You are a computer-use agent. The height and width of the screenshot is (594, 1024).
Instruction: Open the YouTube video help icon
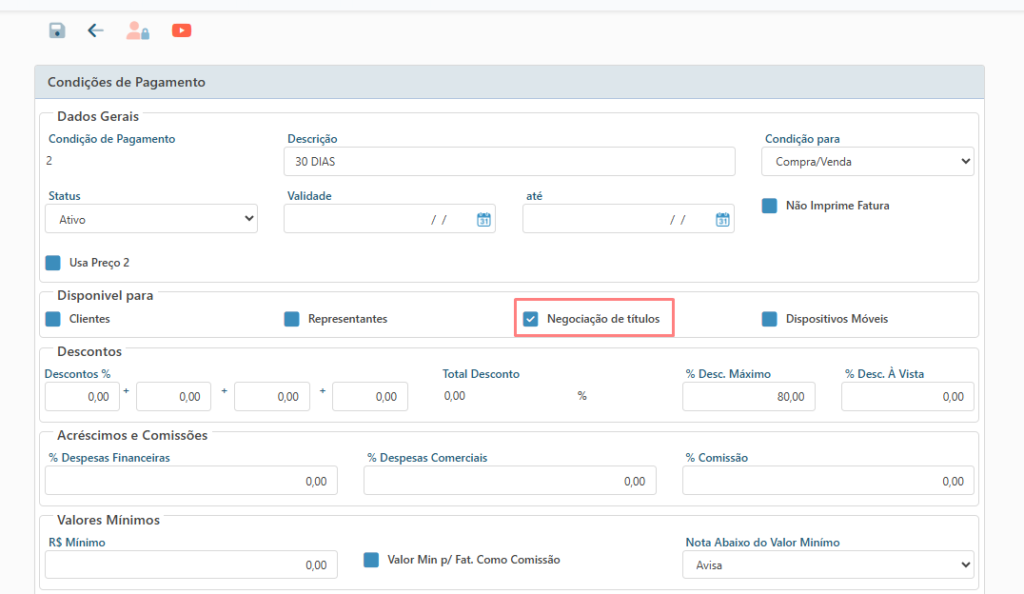point(182,31)
